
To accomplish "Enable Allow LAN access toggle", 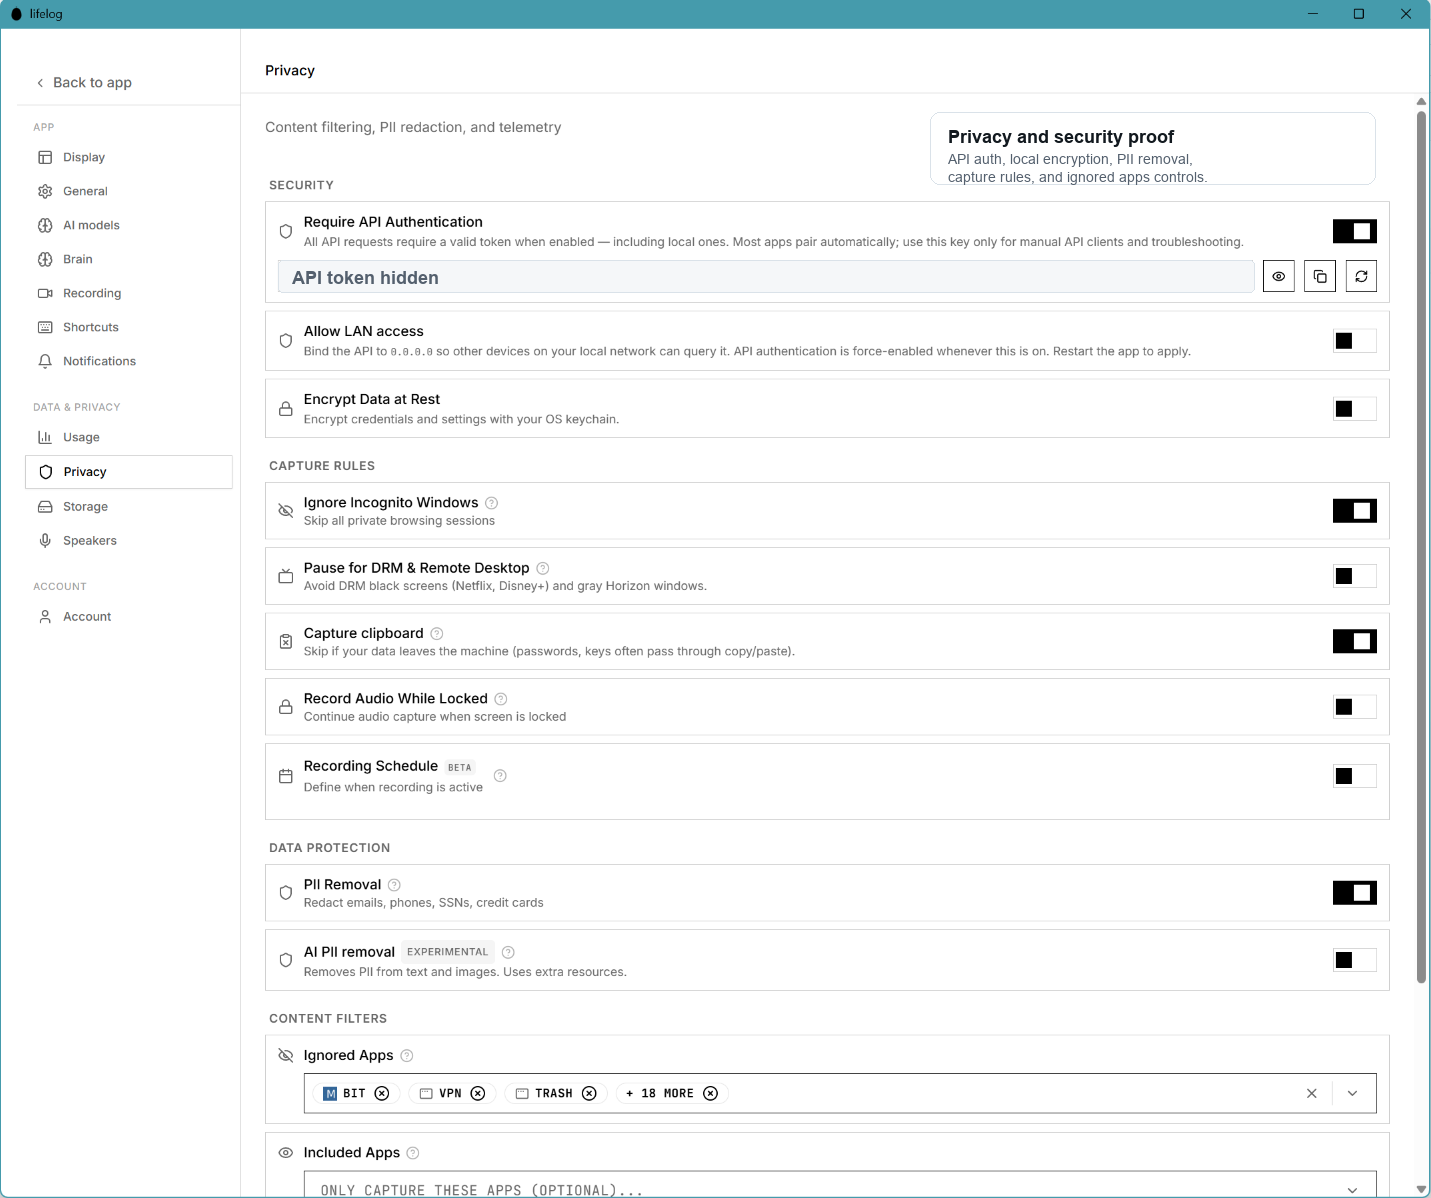I will 1355,341.
